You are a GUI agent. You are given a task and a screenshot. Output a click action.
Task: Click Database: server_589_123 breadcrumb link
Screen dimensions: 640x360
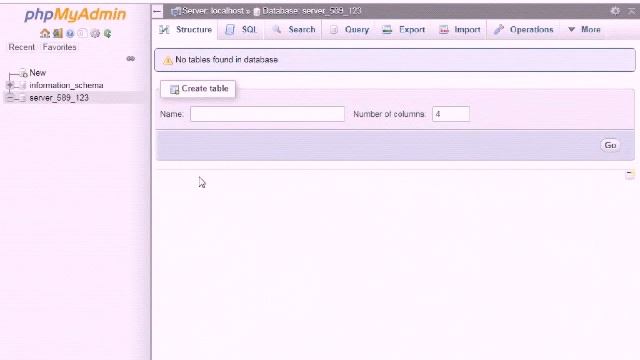pyautogui.click(x=312, y=11)
